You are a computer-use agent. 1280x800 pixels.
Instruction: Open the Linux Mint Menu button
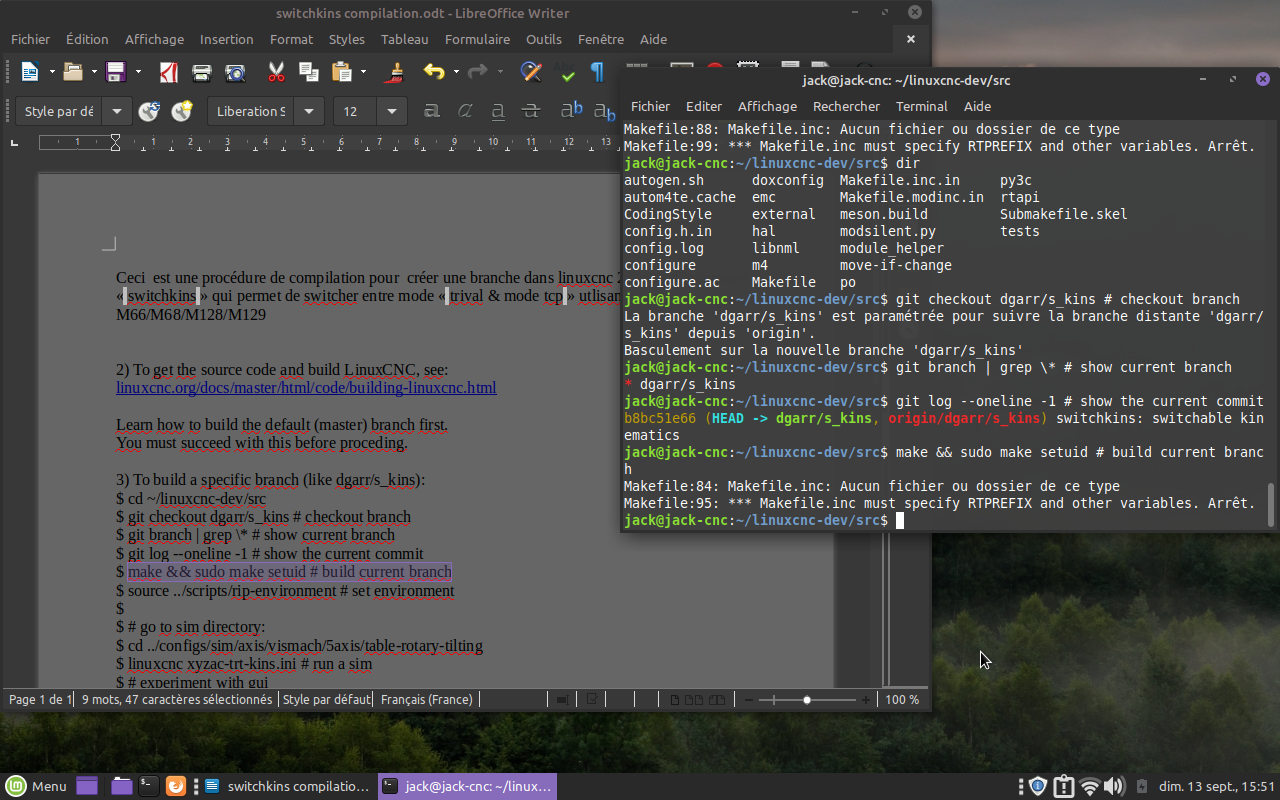click(x=36, y=786)
